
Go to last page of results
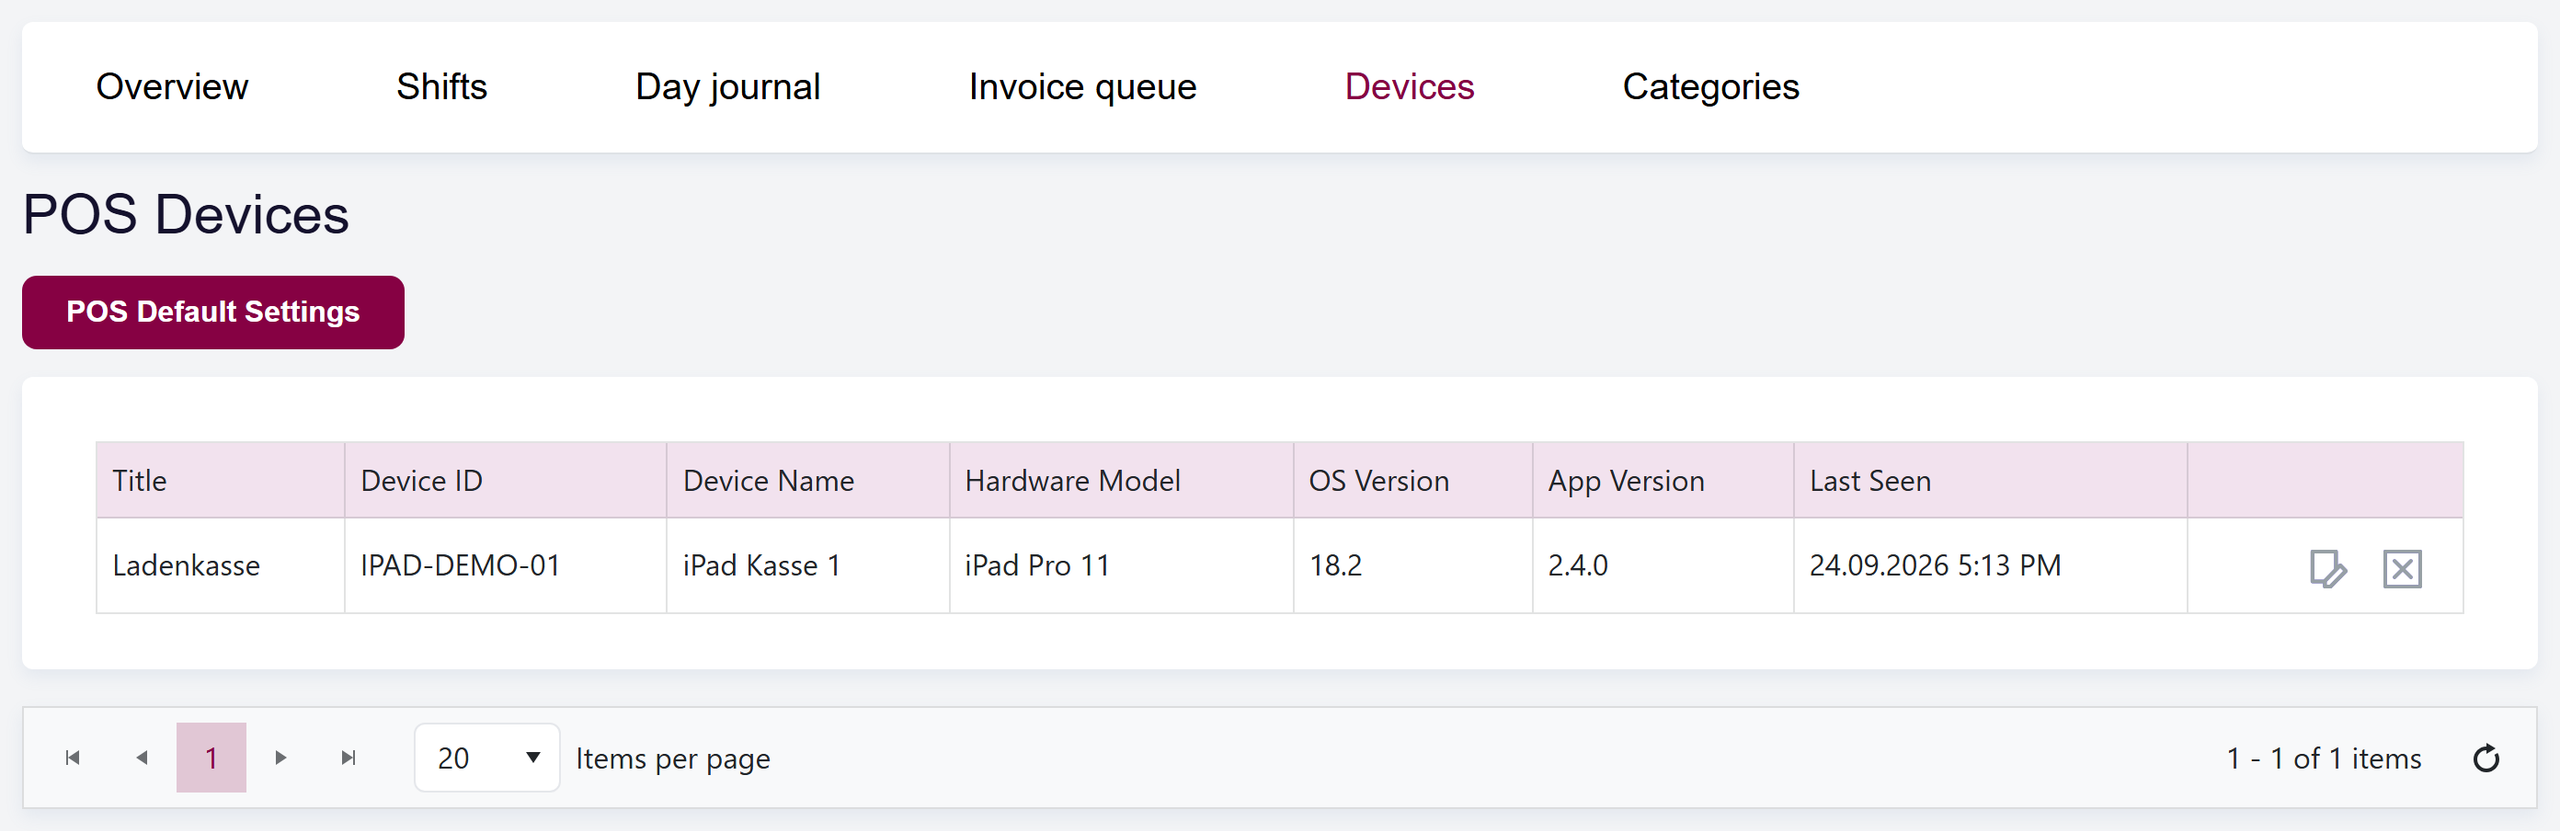(349, 758)
